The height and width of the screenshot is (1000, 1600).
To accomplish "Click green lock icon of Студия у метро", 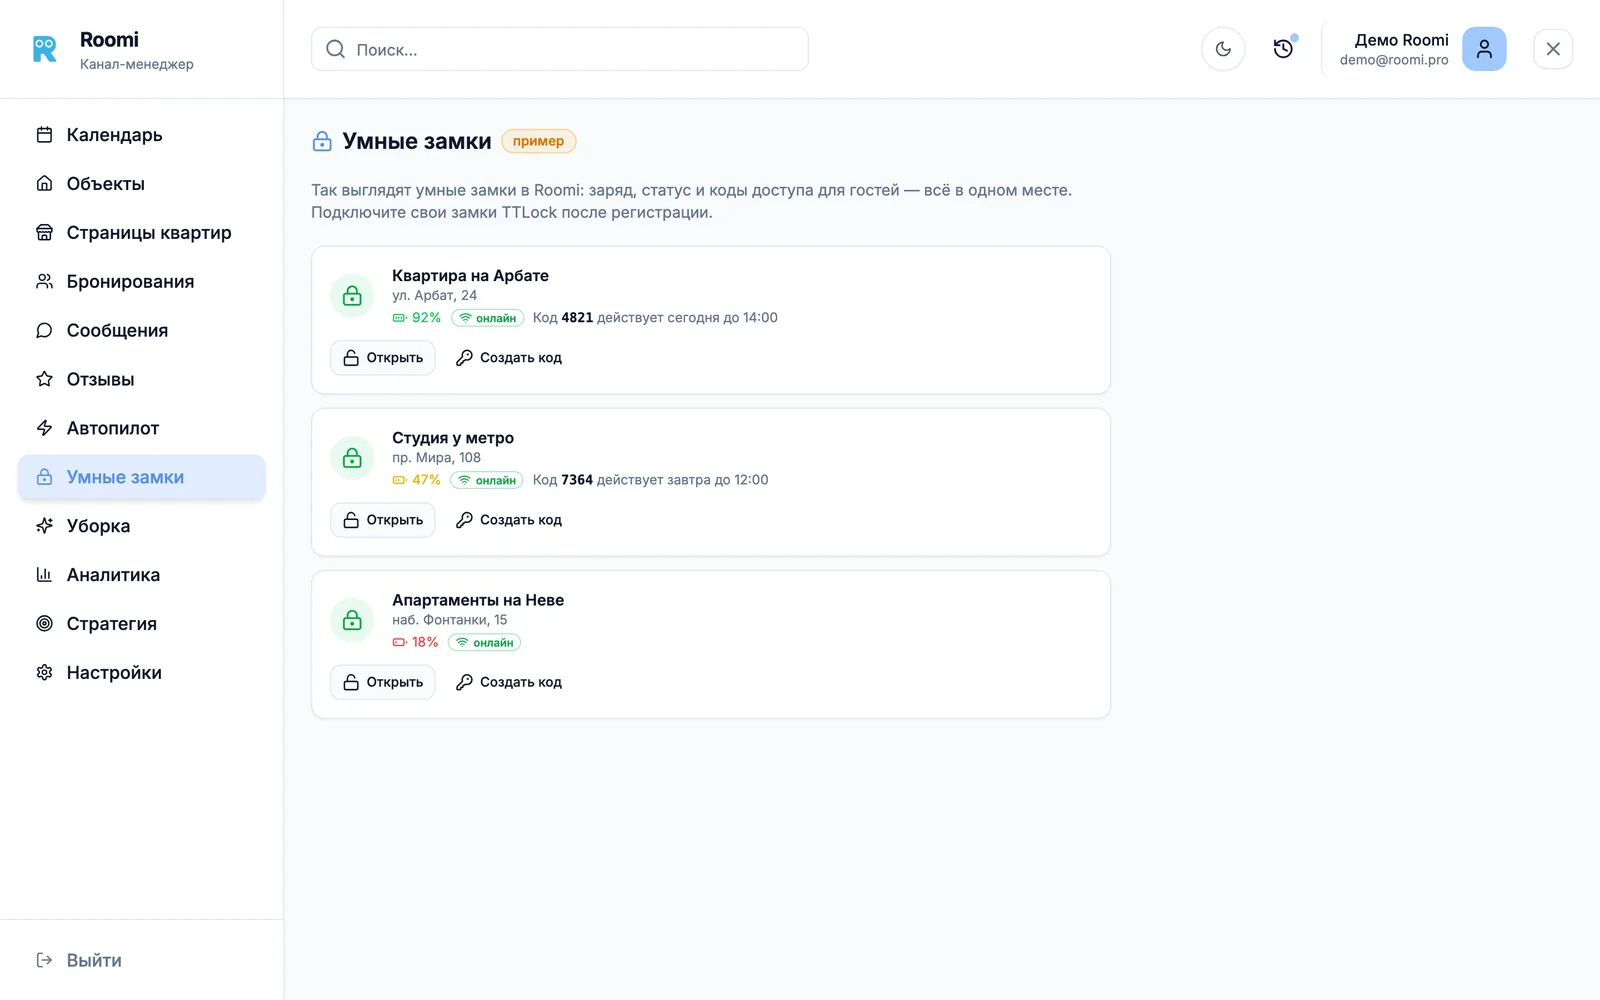I will click(352, 458).
